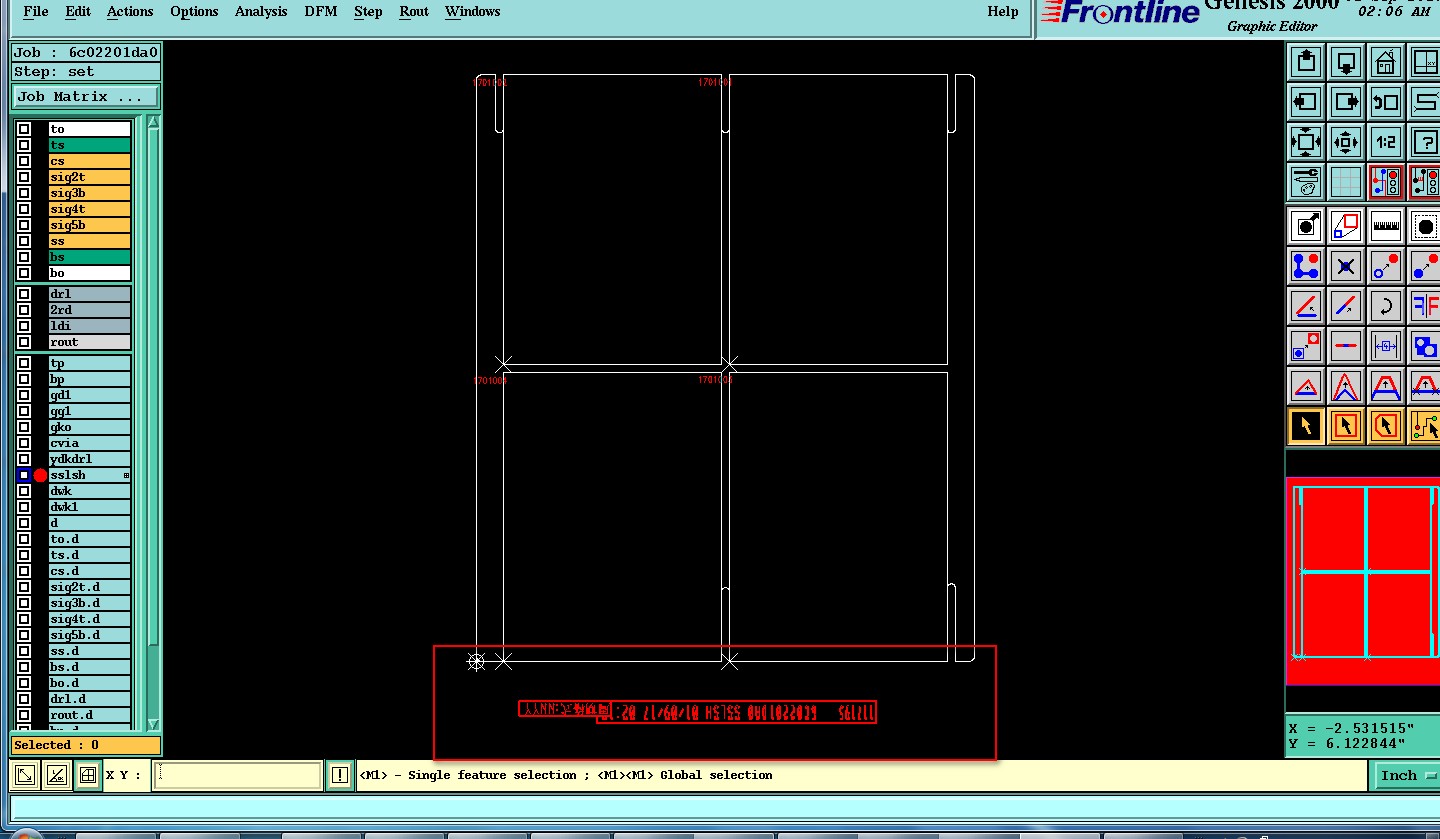Uncheck the 'sslsh' layer checkbox

point(24,475)
